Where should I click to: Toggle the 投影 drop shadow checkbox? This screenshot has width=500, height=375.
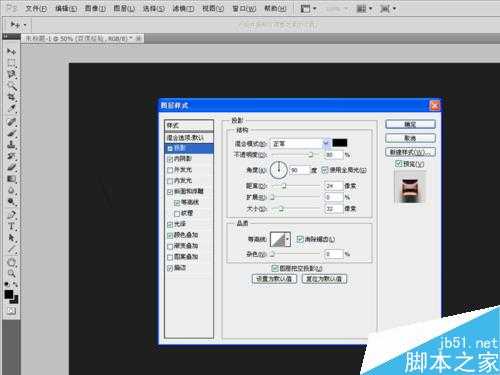click(170, 149)
